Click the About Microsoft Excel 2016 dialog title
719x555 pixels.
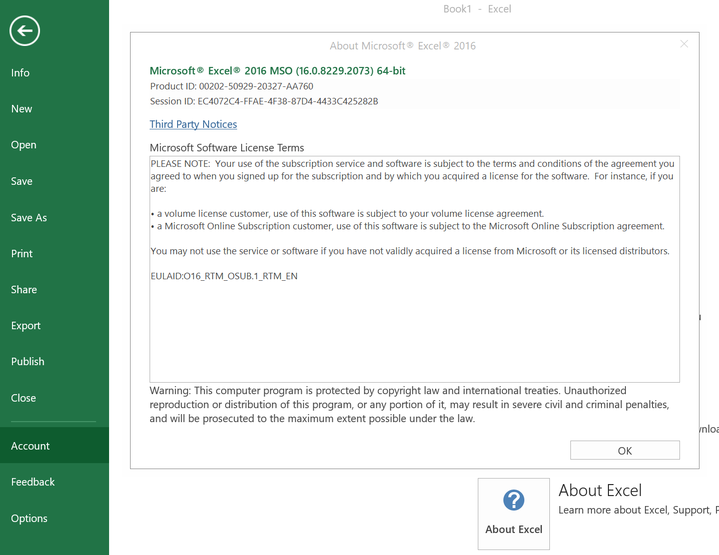(403, 46)
